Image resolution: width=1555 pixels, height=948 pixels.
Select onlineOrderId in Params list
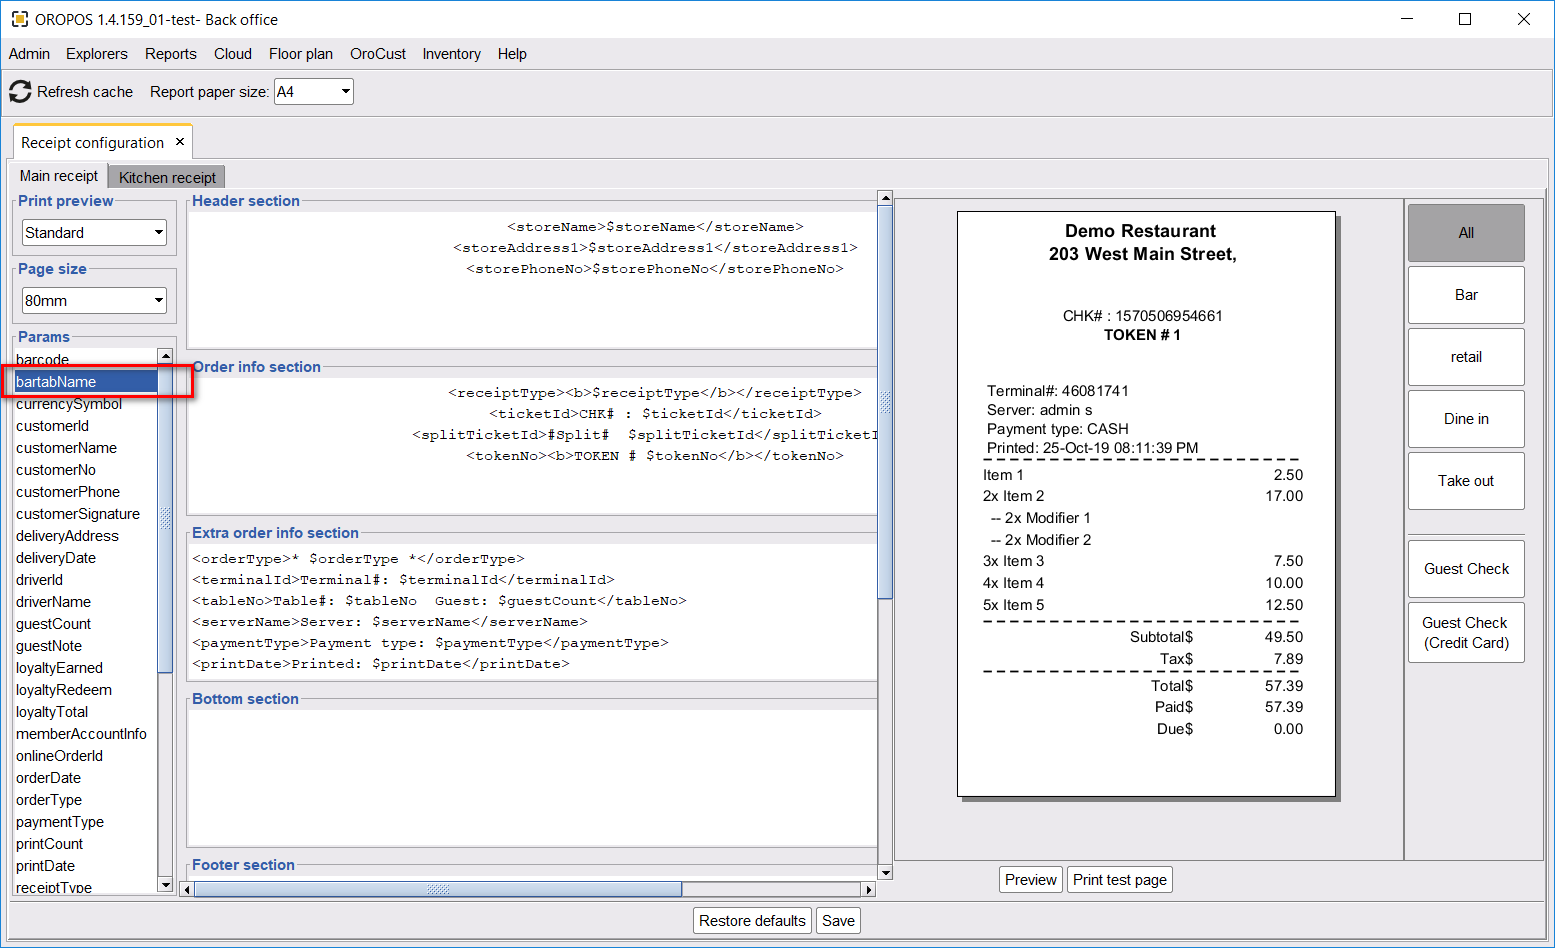coord(85,756)
